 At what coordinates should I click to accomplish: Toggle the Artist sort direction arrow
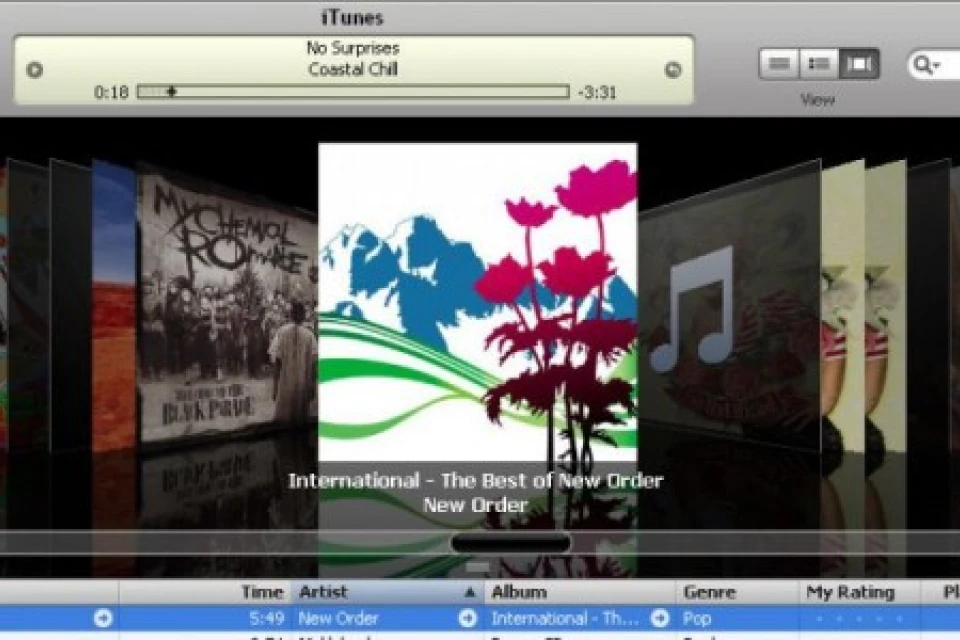(x=470, y=592)
